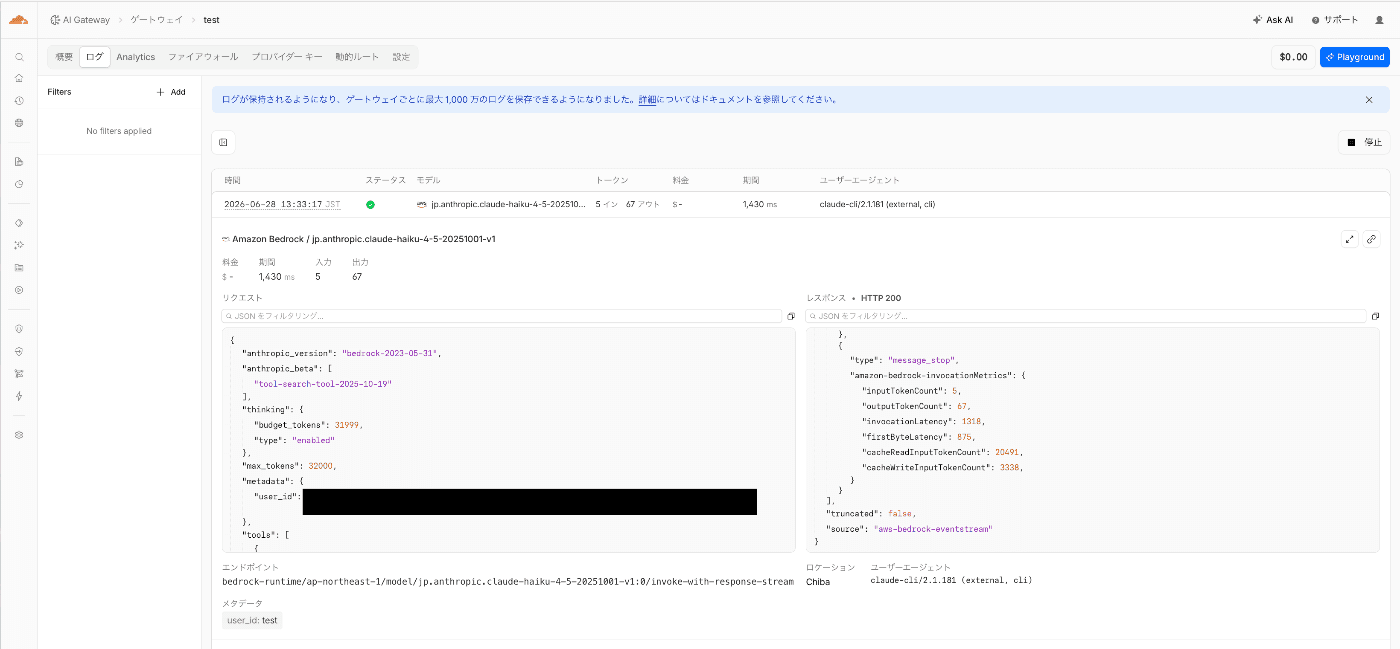This screenshot has width=1400, height=649.
Task: Click the network nodes icon in sidebar
Action: (19, 373)
